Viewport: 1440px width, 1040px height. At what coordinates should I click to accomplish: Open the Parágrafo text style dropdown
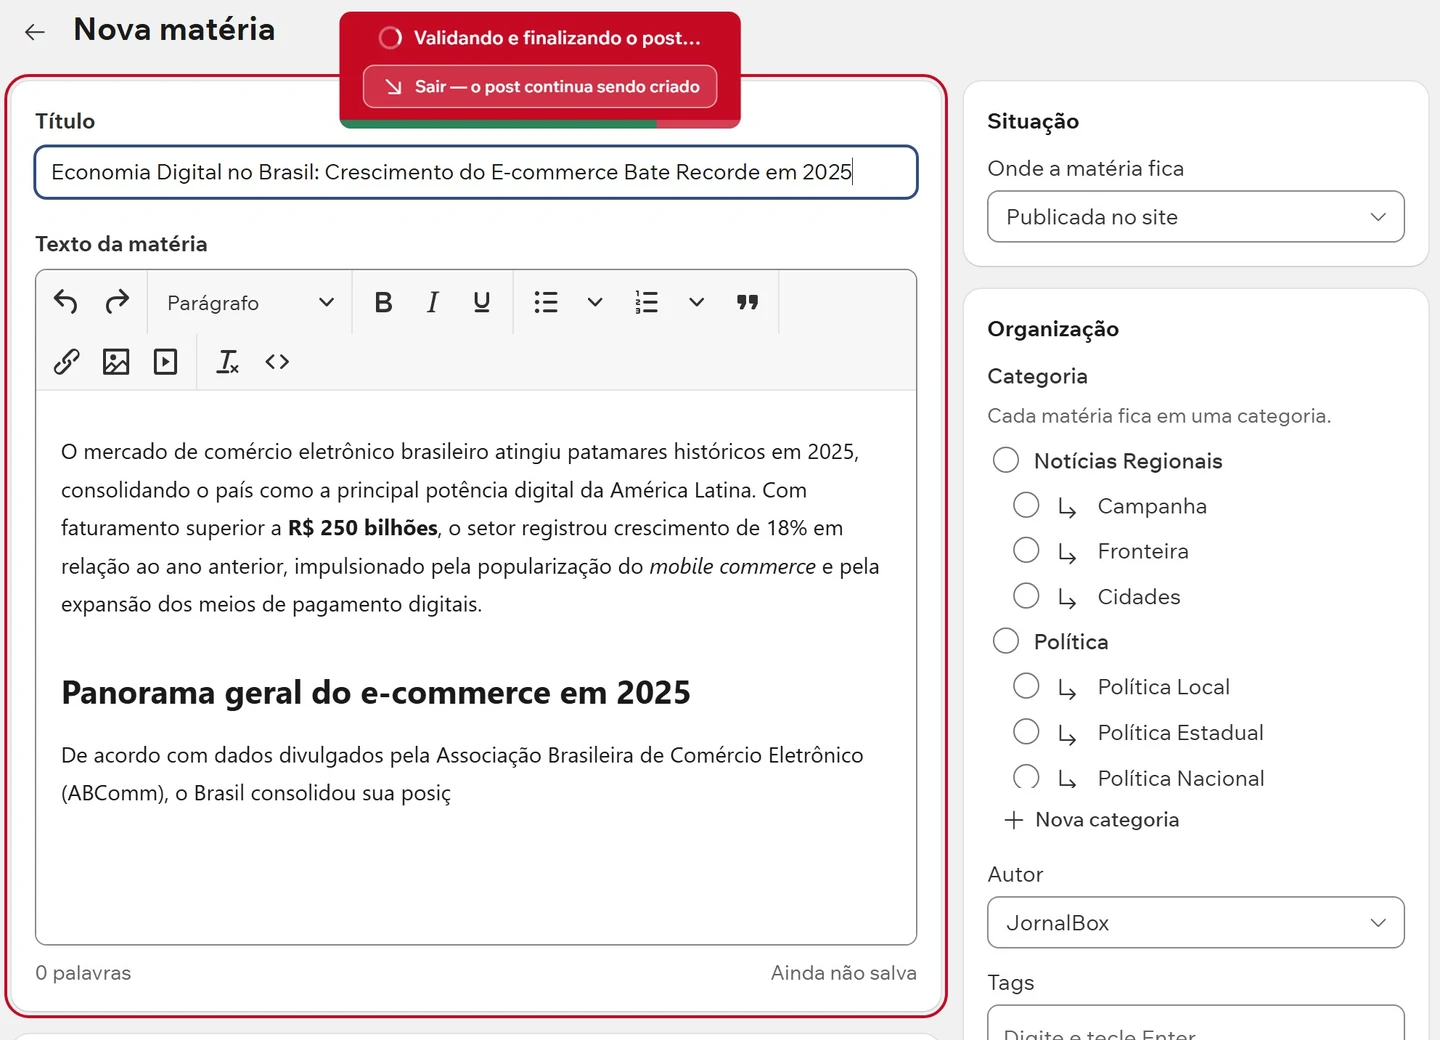pos(250,302)
